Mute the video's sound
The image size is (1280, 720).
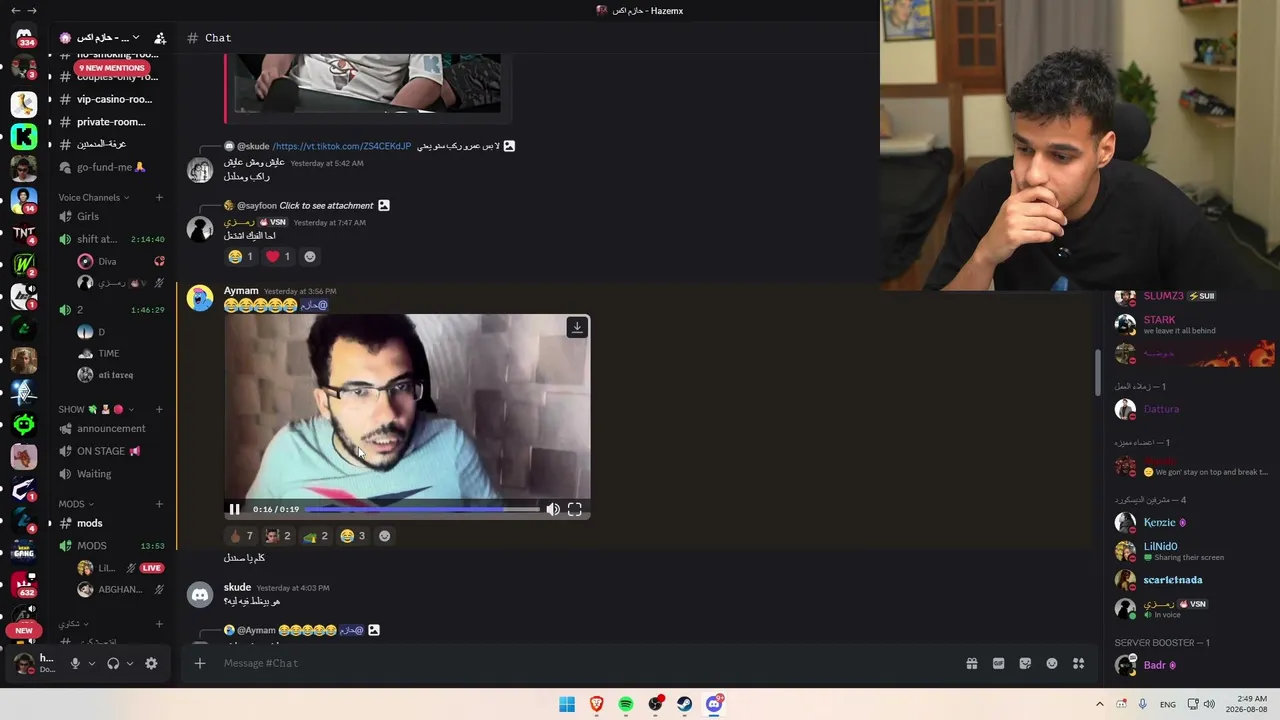(x=553, y=509)
